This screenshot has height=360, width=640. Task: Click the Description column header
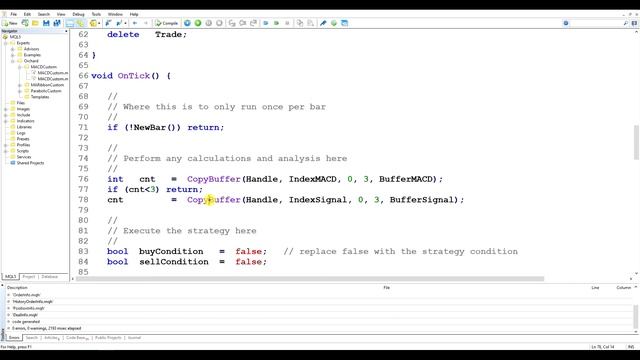point(17,288)
